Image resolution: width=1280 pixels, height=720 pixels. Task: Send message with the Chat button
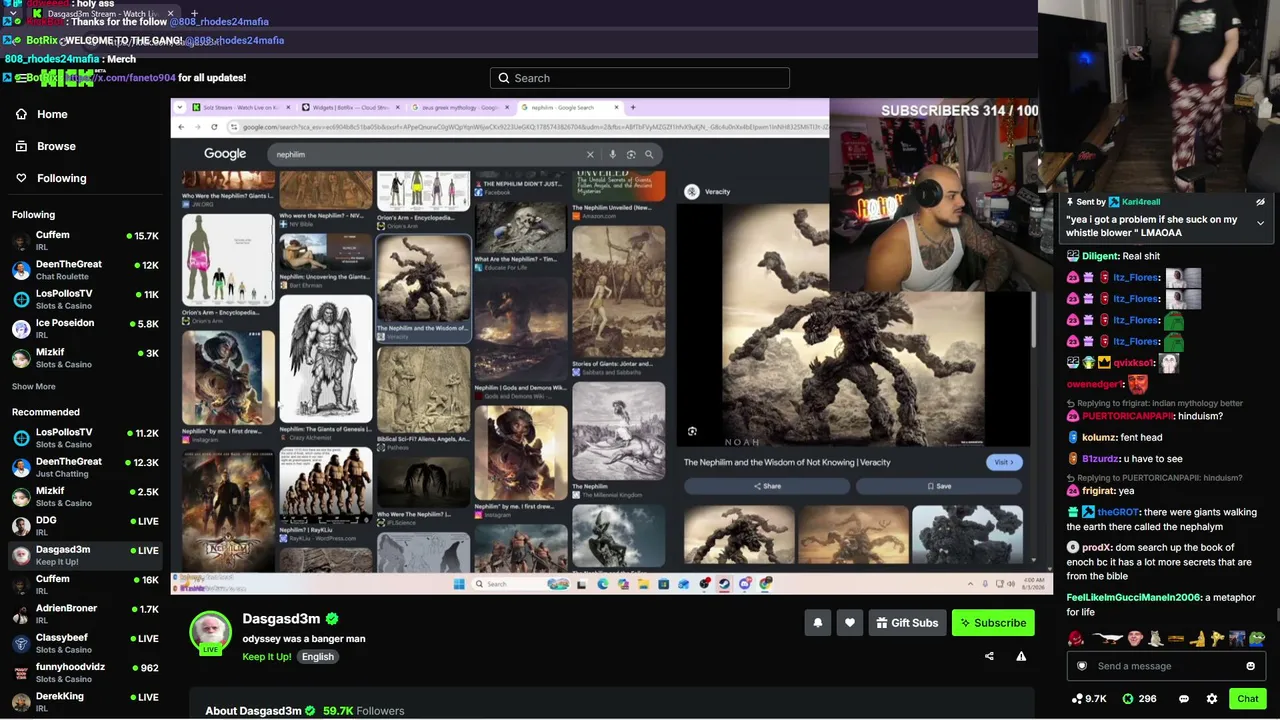click(x=1248, y=699)
